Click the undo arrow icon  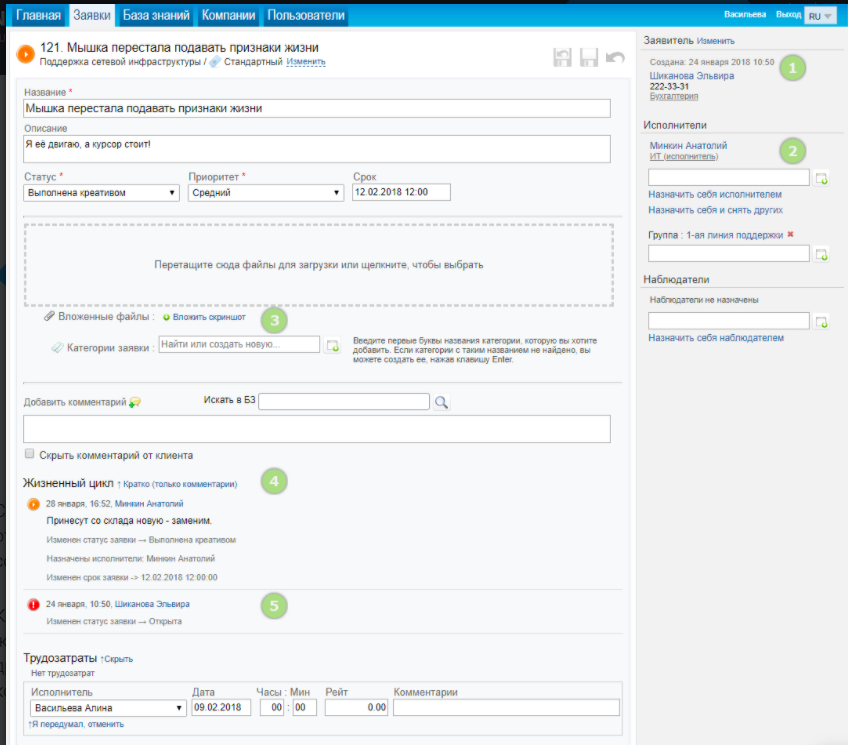615,58
